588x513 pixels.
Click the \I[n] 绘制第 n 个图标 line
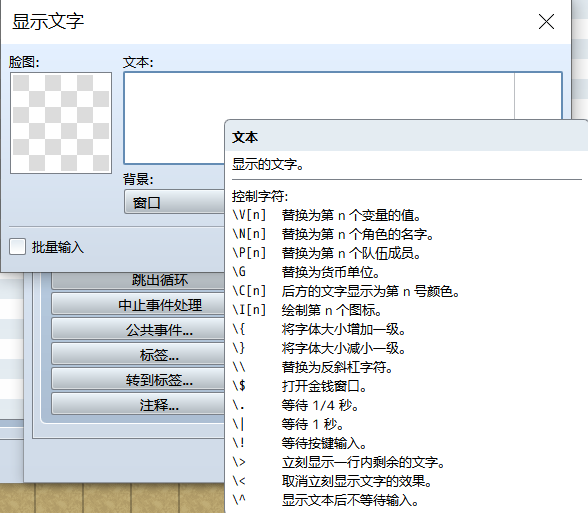coord(307,310)
